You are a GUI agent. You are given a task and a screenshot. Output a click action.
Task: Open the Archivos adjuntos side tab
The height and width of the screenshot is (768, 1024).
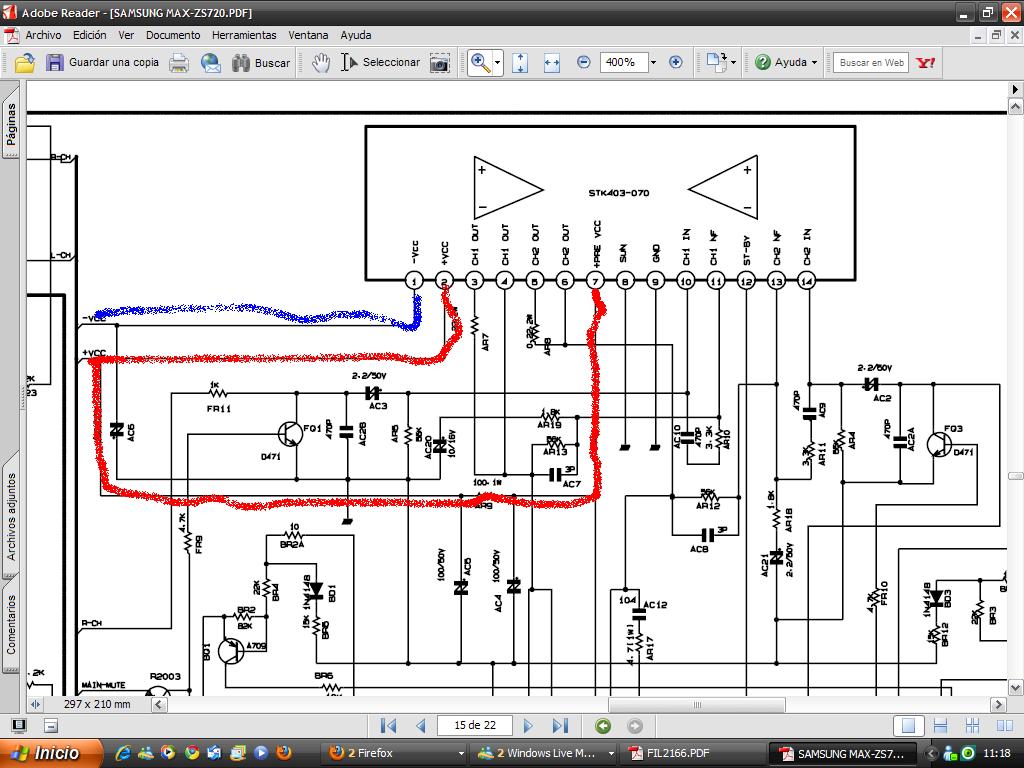tap(11, 517)
